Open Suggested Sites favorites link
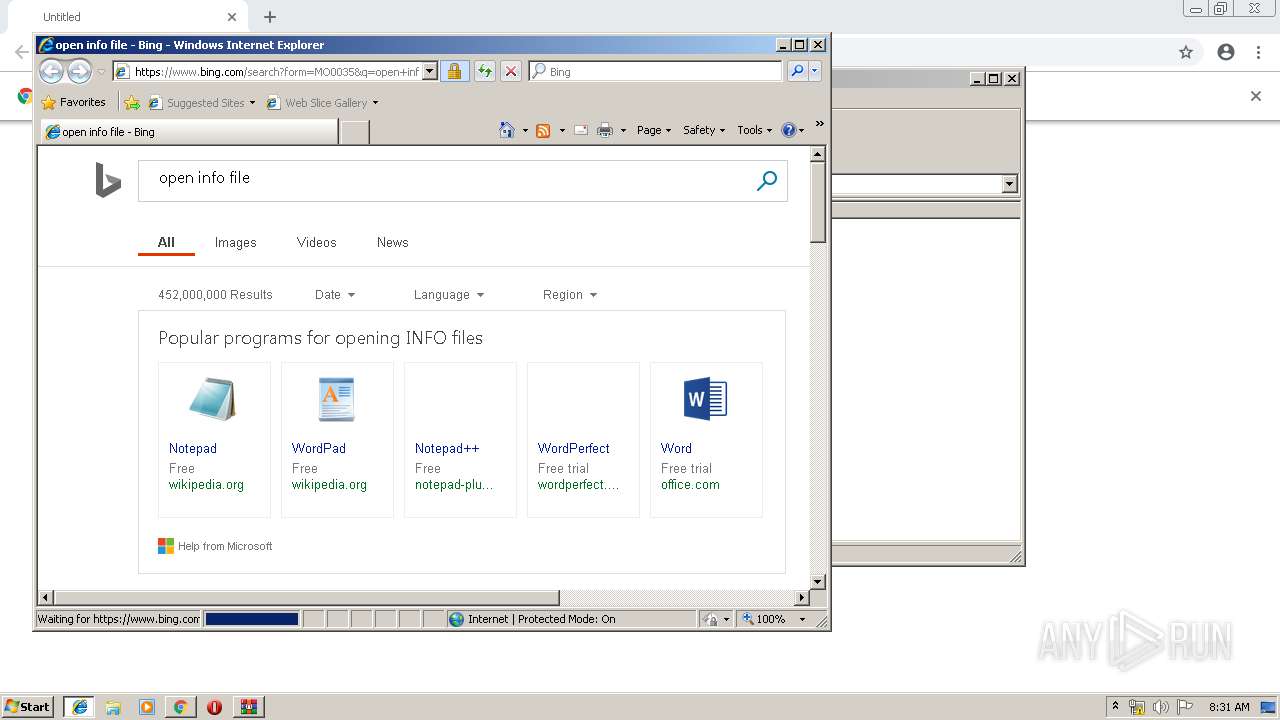This screenshot has width=1280, height=720. click(x=201, y=102)
